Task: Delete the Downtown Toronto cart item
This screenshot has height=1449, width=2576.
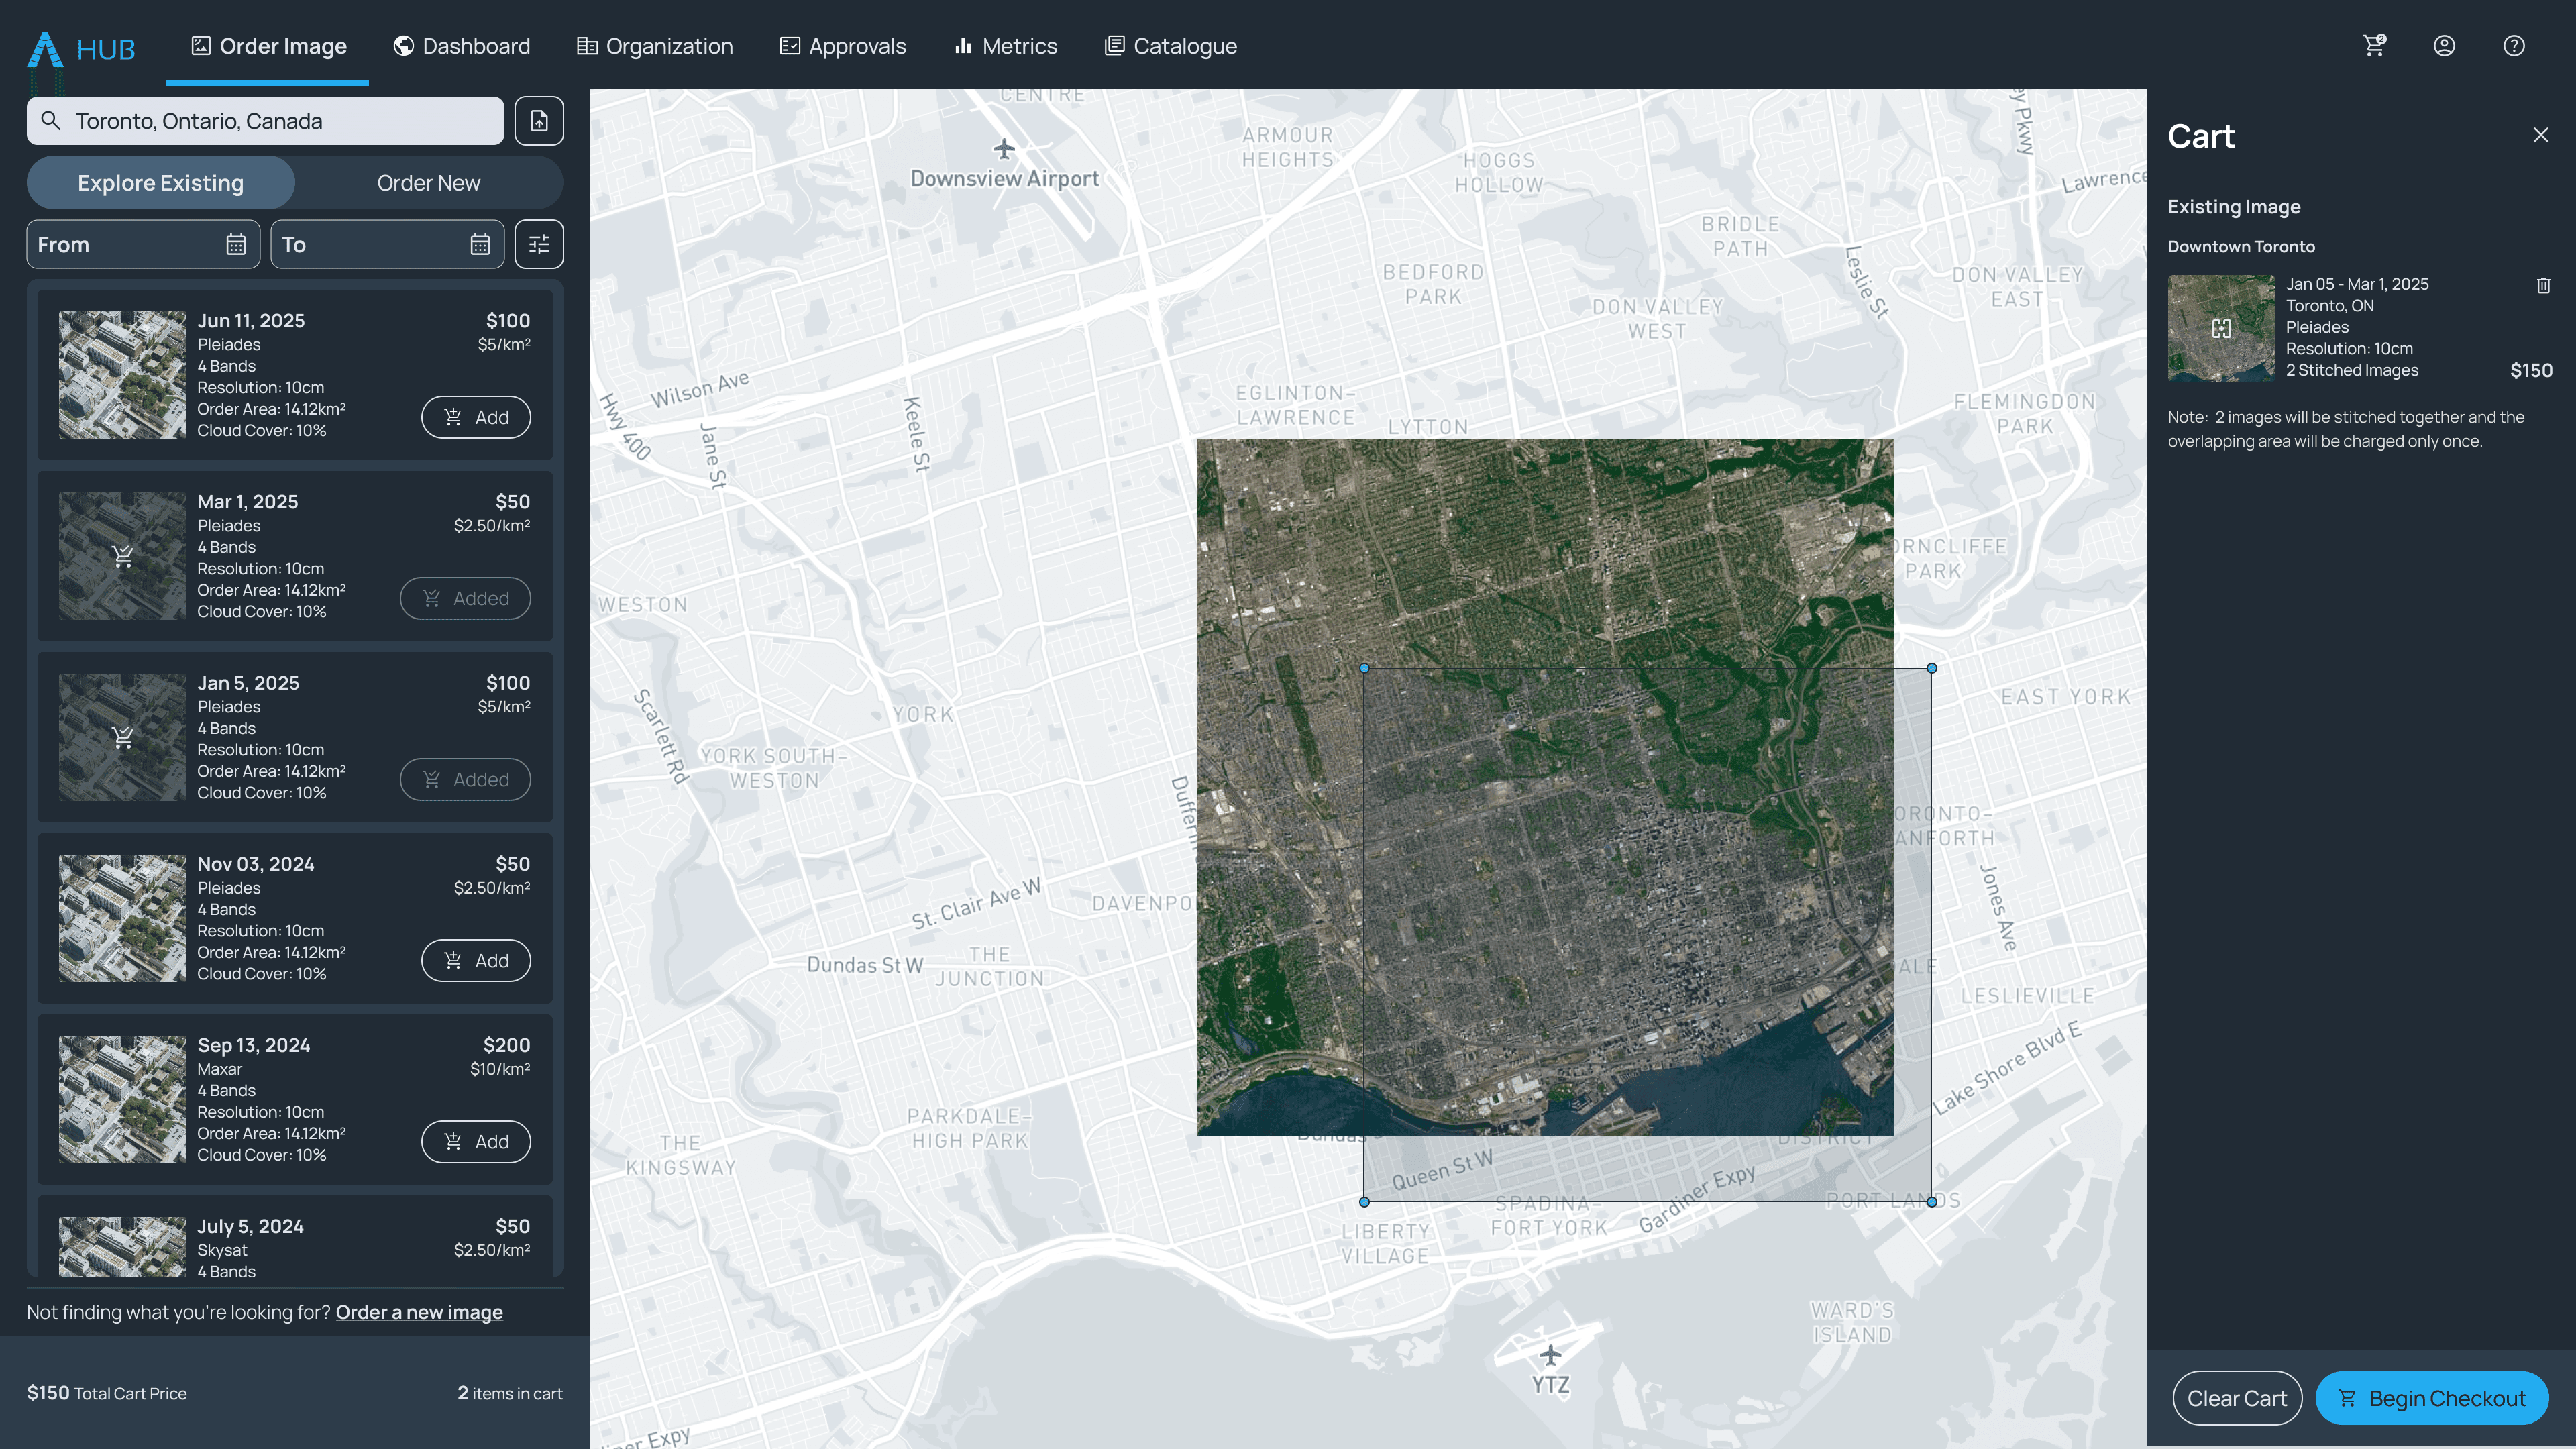Action: click(2543, 285)
